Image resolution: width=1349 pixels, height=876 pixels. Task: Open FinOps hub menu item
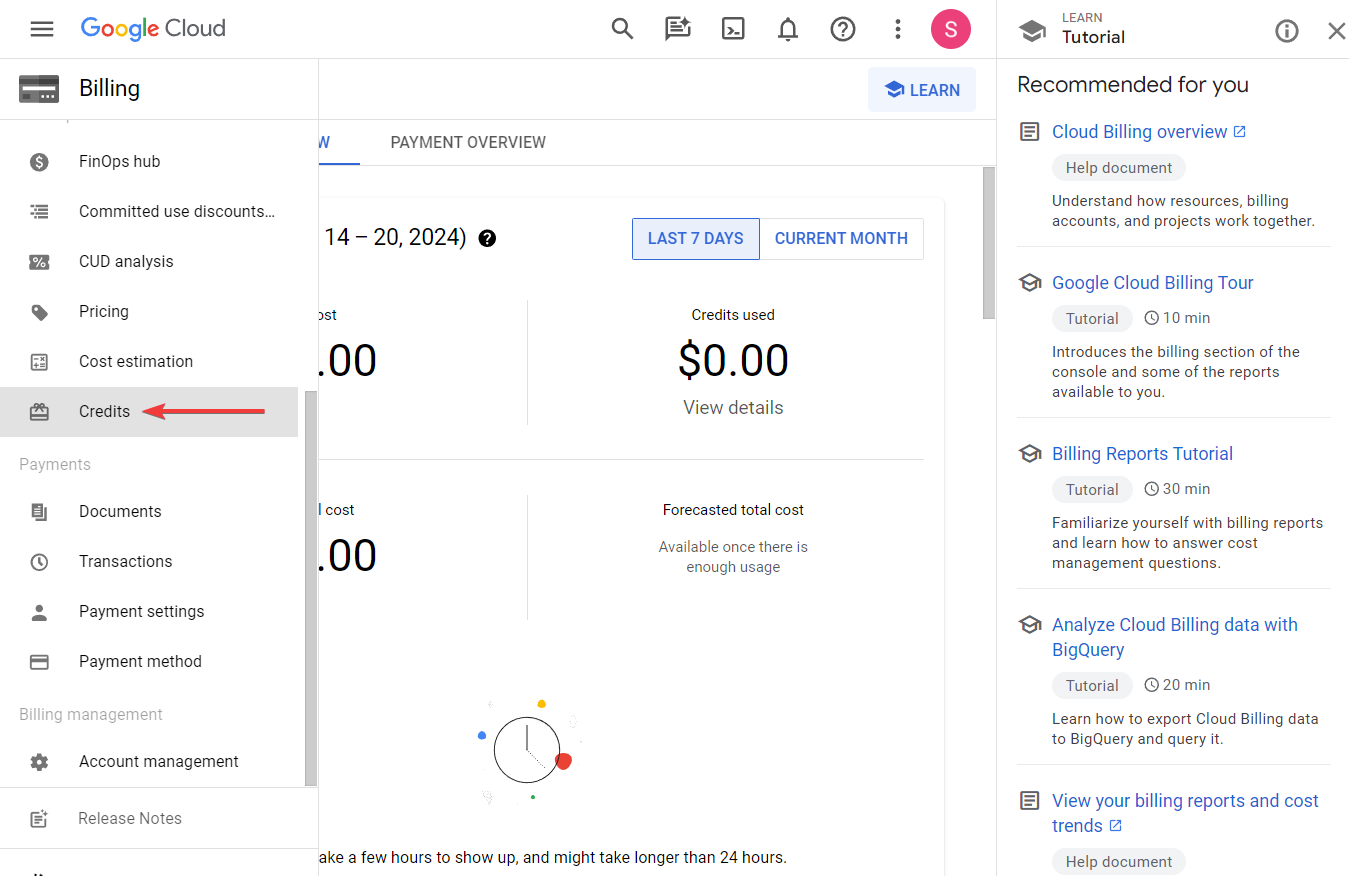[x=149, y=161]
